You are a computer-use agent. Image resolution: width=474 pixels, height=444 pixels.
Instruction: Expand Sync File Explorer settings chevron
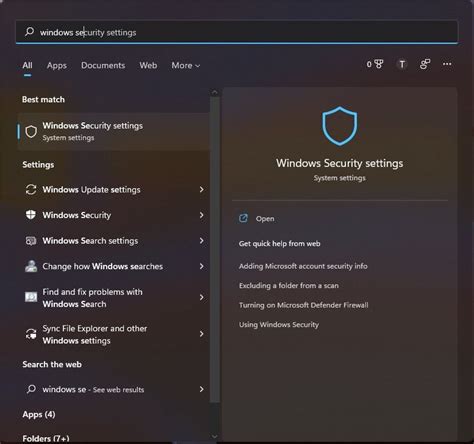click(x=201, y=334)
